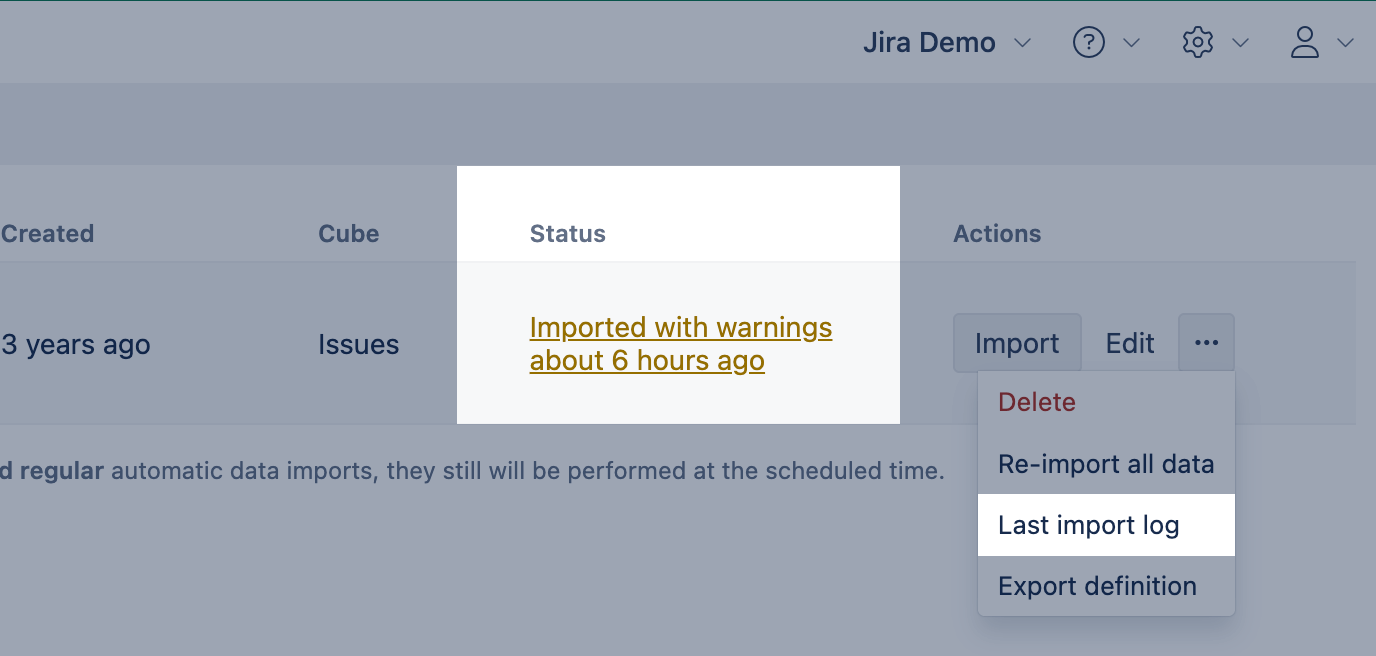
Task: Open Last import log from menu
Action: coord(1089,525)
